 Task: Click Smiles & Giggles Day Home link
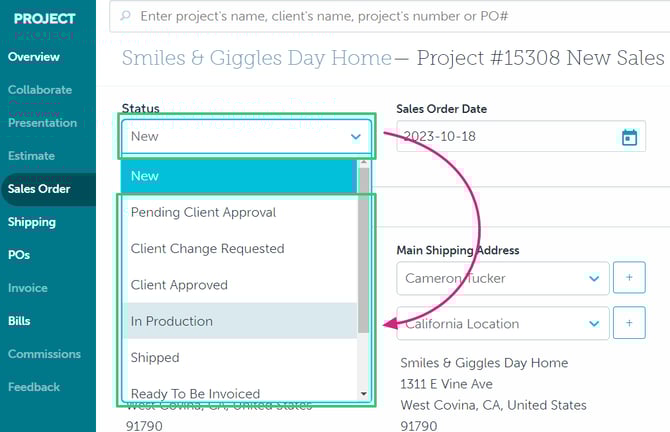(256, 58)
